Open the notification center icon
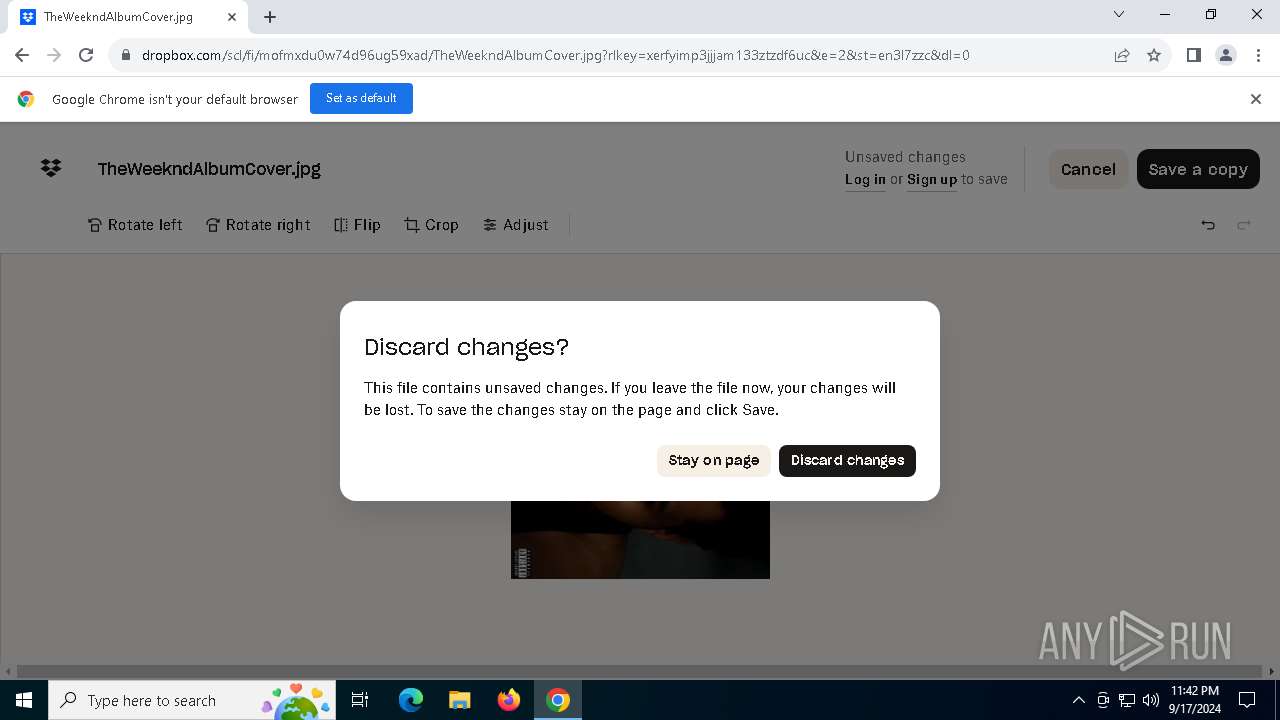The height and width of the screenshot is (720, 1280). coord(1247,700)
